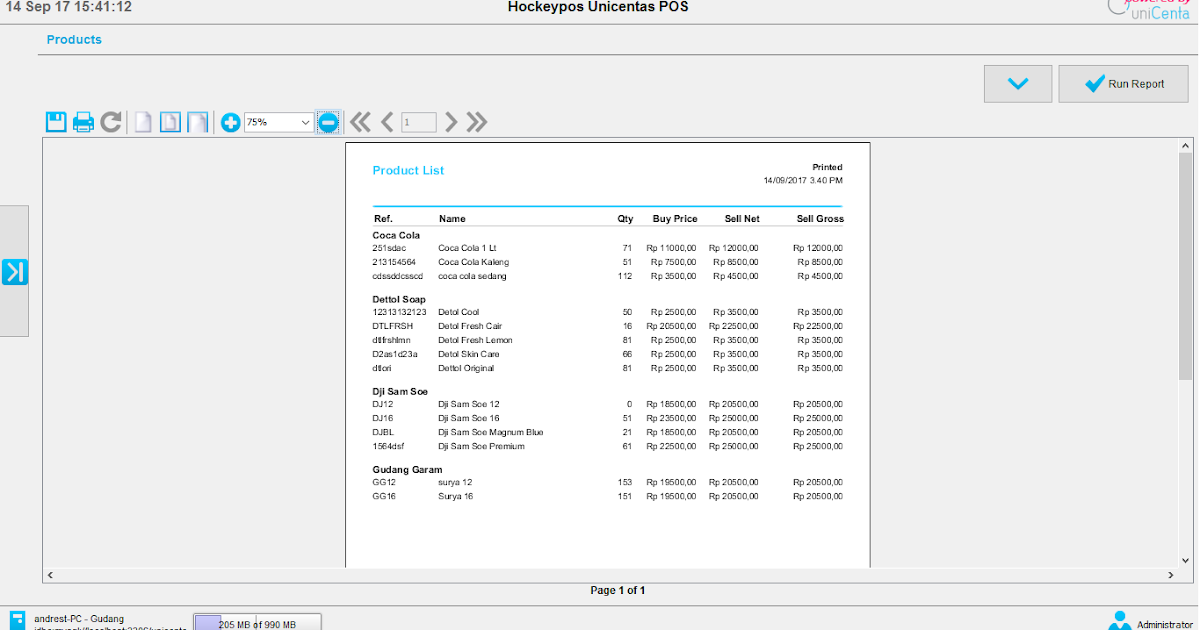Click the Detol Fresh Lemon product name

(x=475, y=340)
